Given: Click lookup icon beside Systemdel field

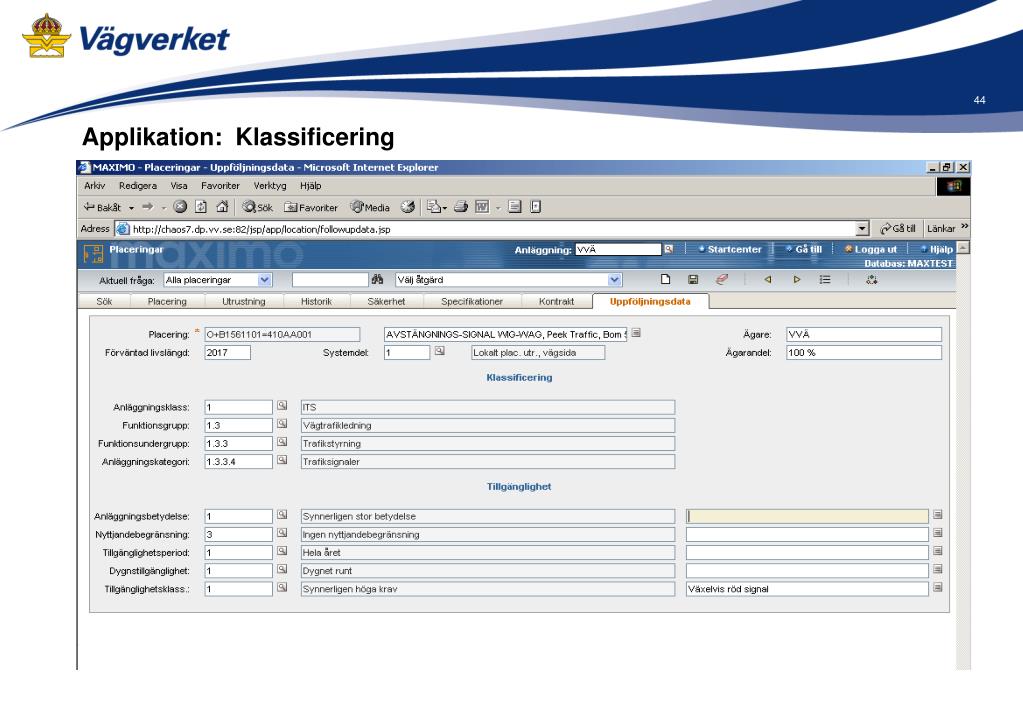Looking at the screenshot, I should tap(439, 352).
